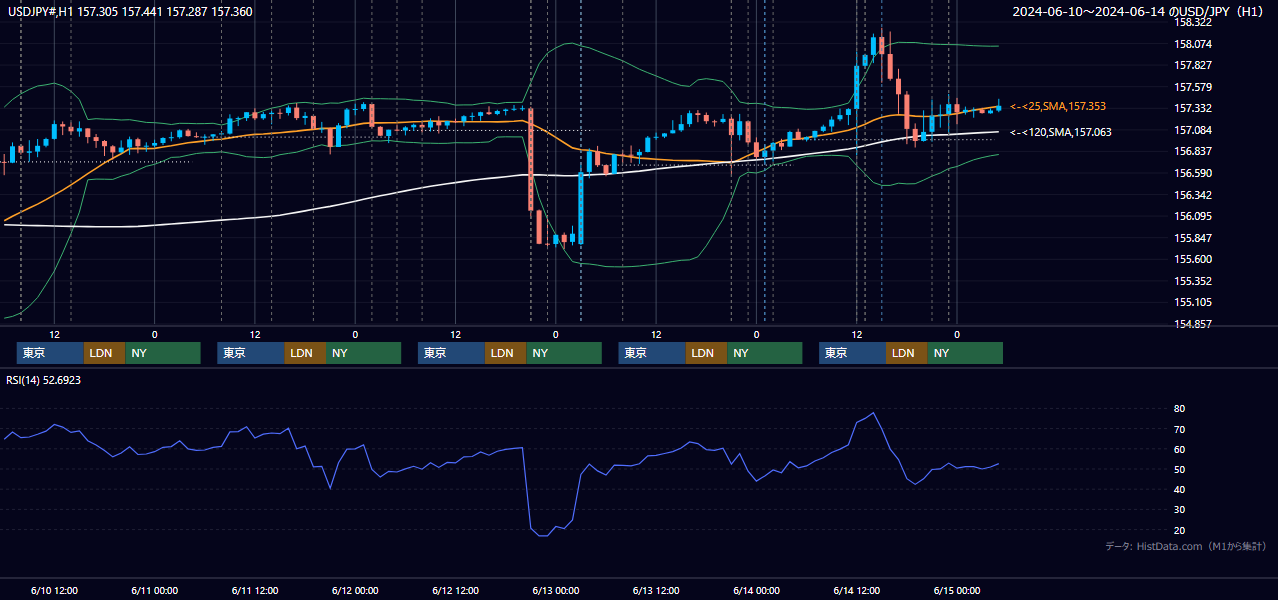
Task: Click the 6/10 12:00 date label
Action: pyautogui.click(x=54, y=591)
